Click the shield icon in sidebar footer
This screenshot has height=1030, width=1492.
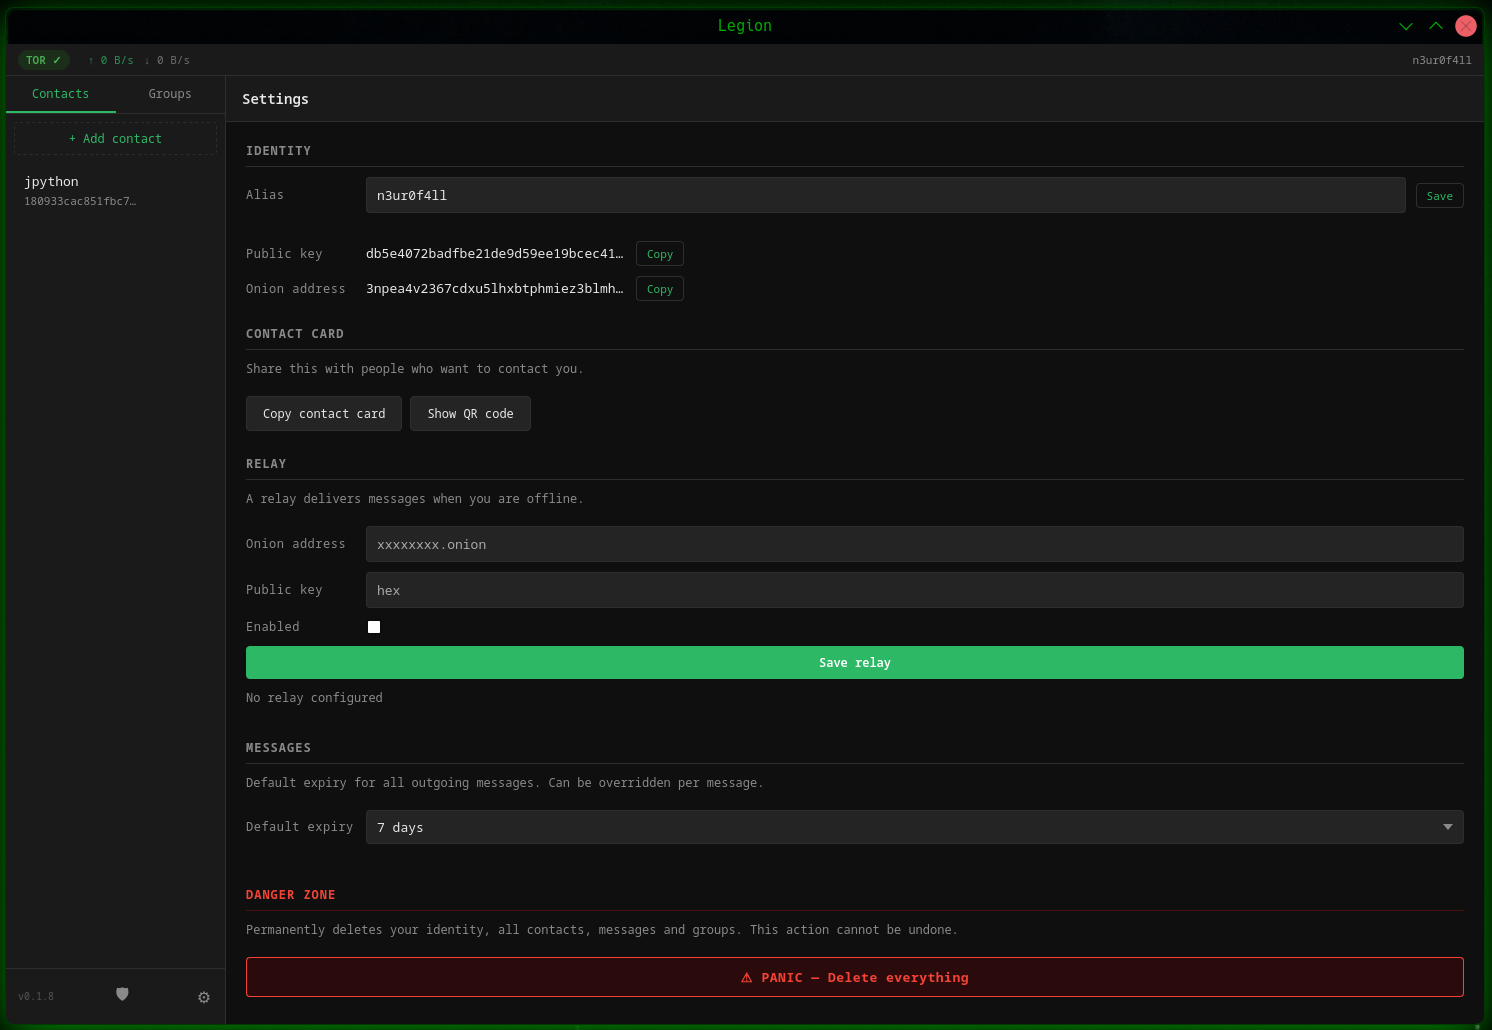point(122,994)
